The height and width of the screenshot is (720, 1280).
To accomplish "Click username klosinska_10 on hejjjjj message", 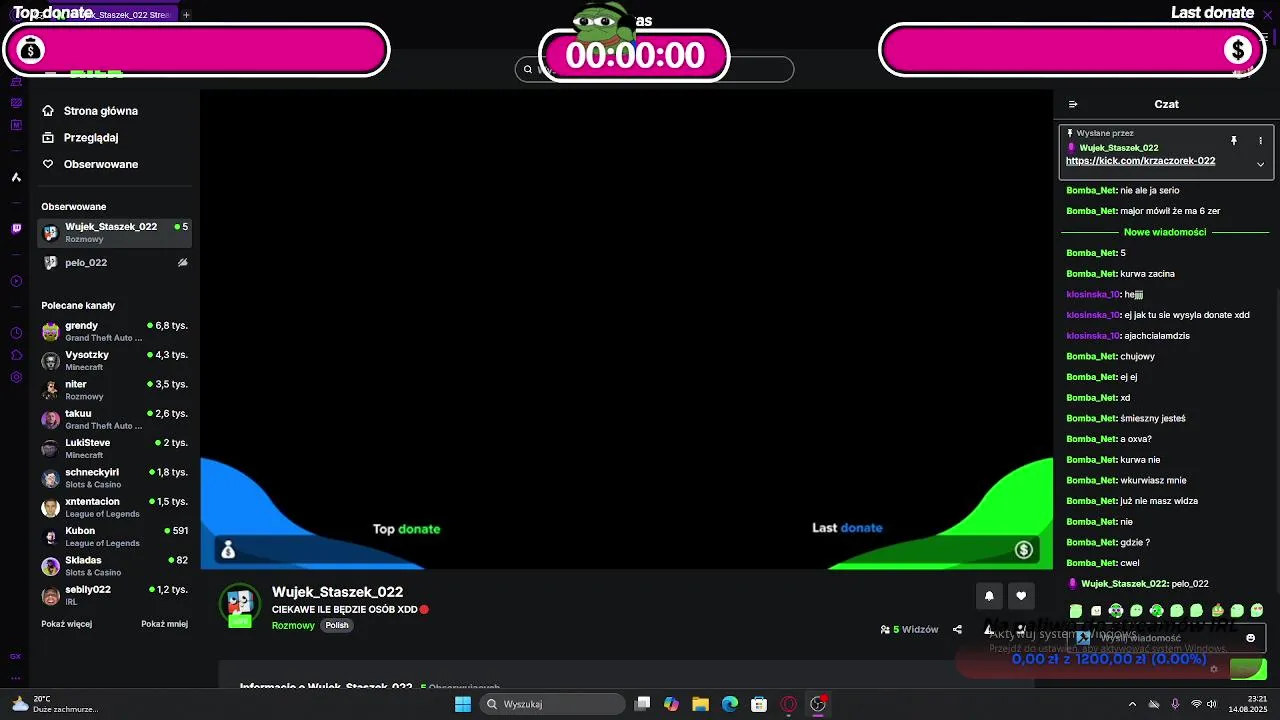I will click(1093, 295).
